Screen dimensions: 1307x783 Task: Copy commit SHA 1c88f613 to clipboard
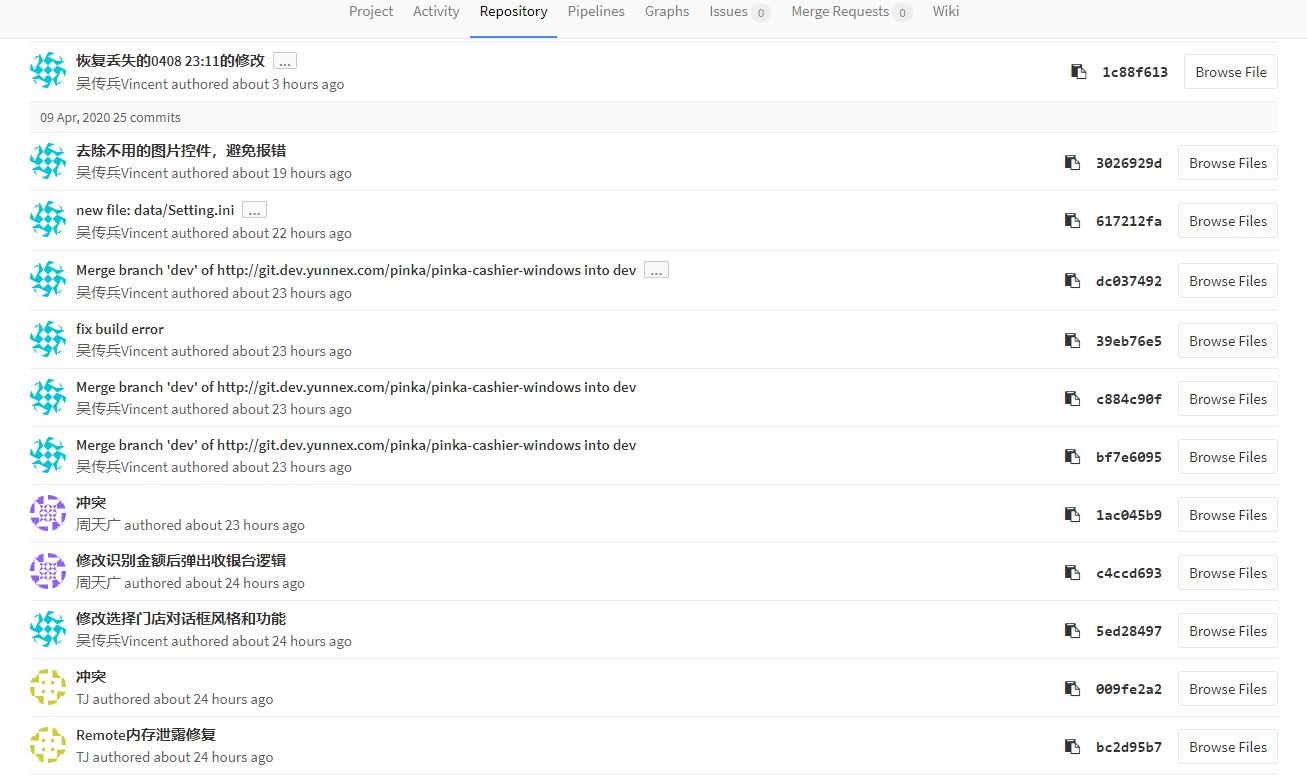(1078, 72)
